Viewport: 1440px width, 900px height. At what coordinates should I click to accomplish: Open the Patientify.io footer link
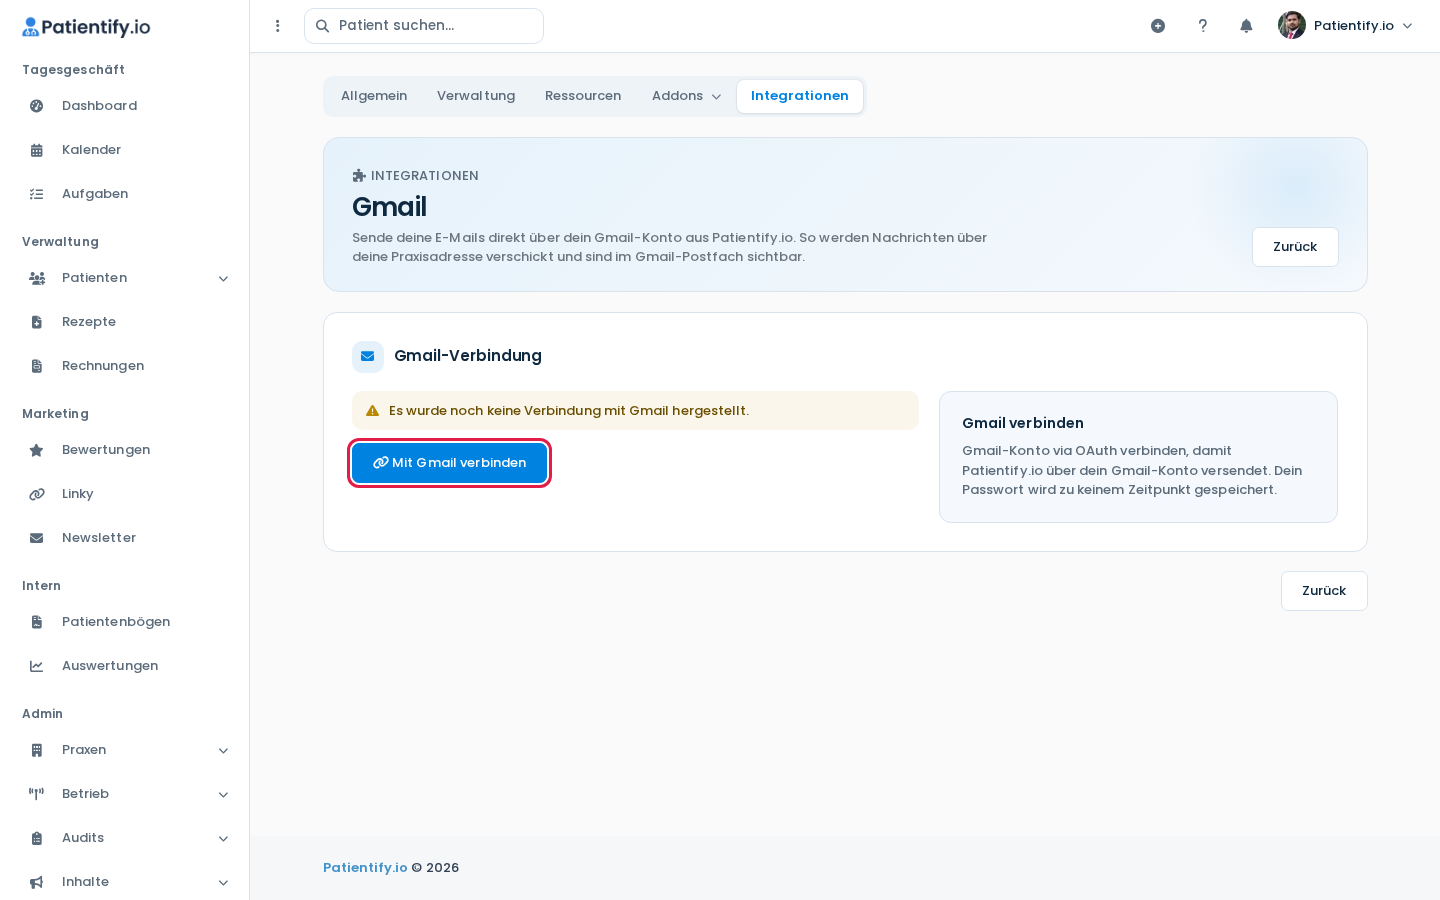pos(365,868)
